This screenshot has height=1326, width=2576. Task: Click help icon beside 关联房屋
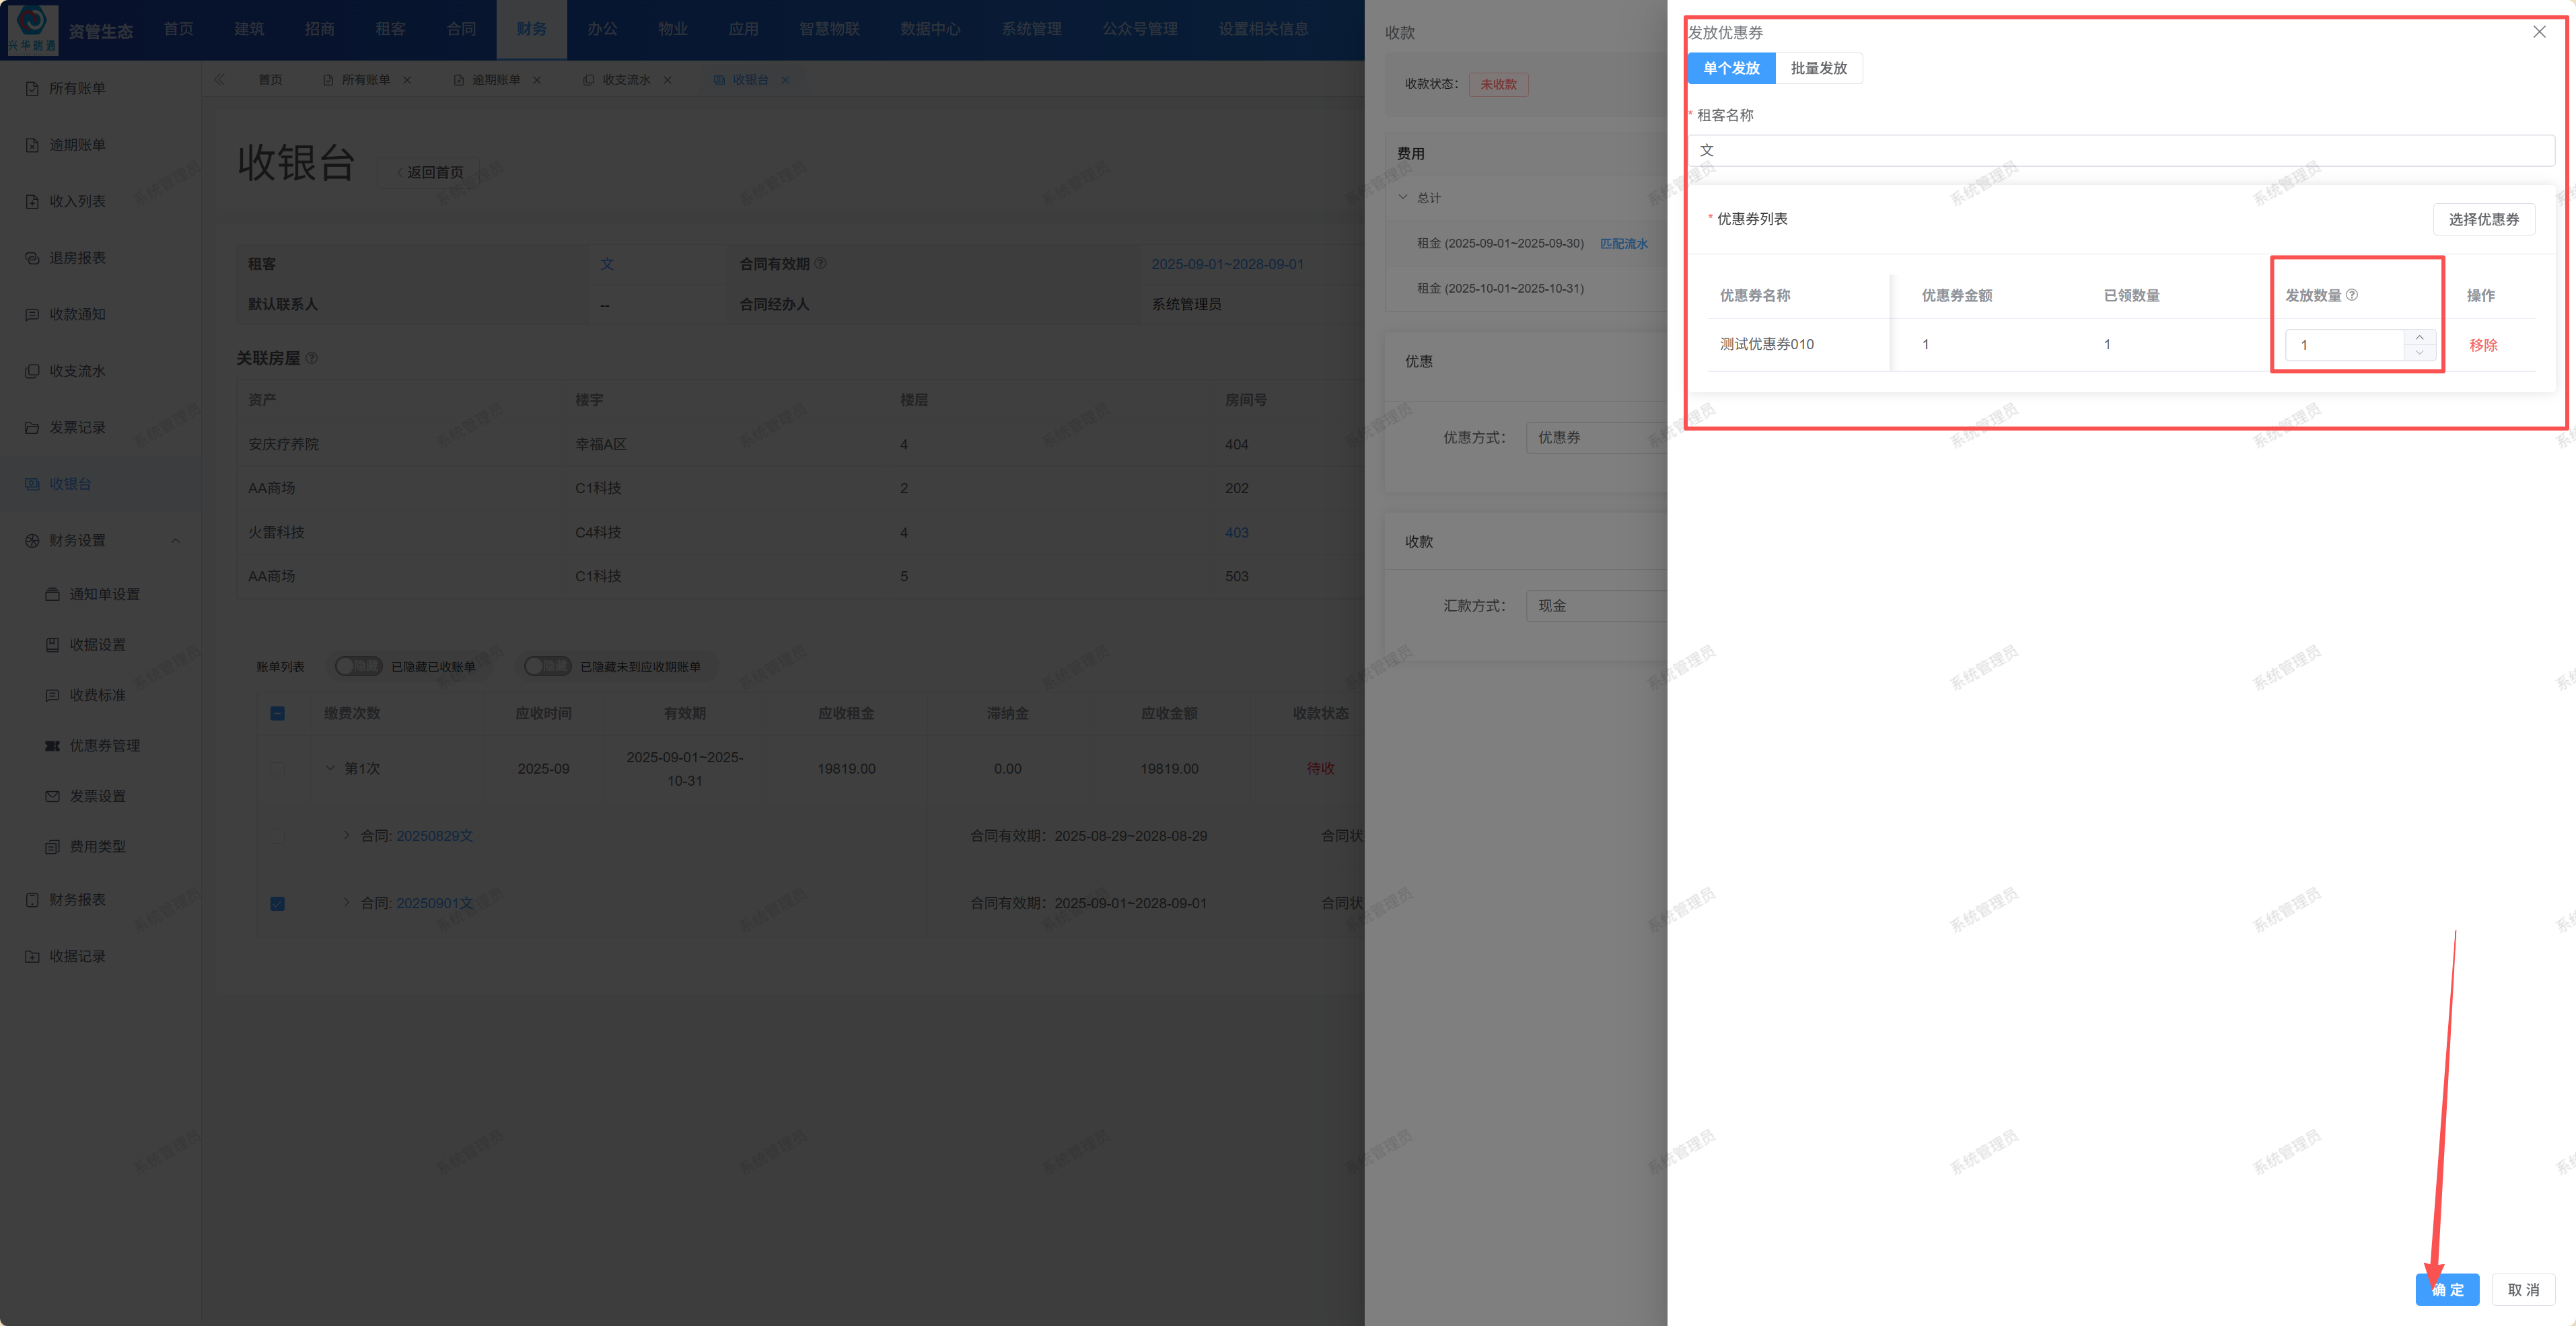312,358
